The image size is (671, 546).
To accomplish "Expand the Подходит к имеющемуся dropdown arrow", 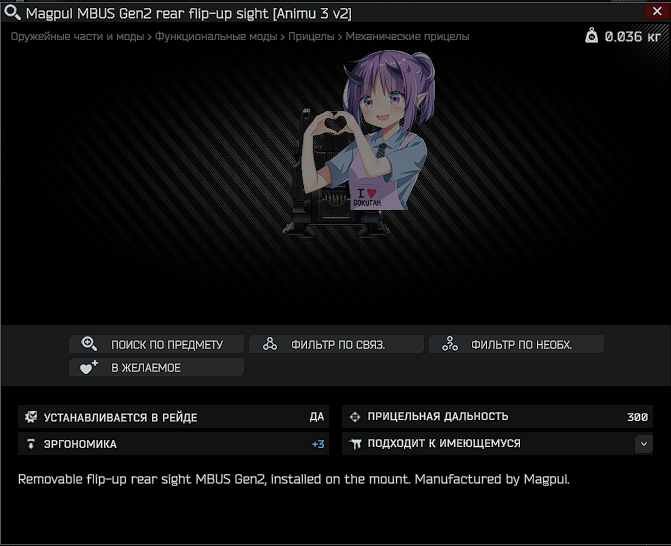I will point(644,444).
